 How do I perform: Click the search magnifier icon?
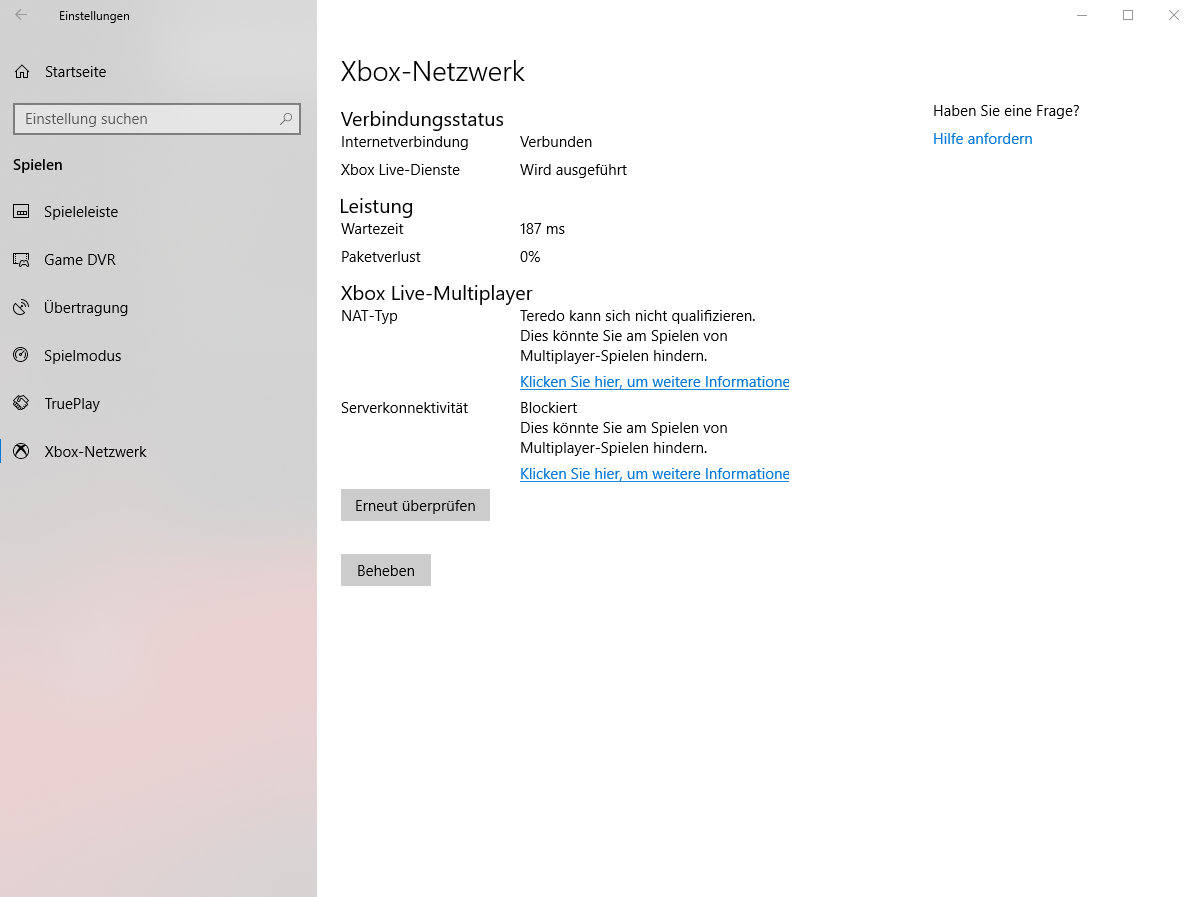(x=286, y=119)
